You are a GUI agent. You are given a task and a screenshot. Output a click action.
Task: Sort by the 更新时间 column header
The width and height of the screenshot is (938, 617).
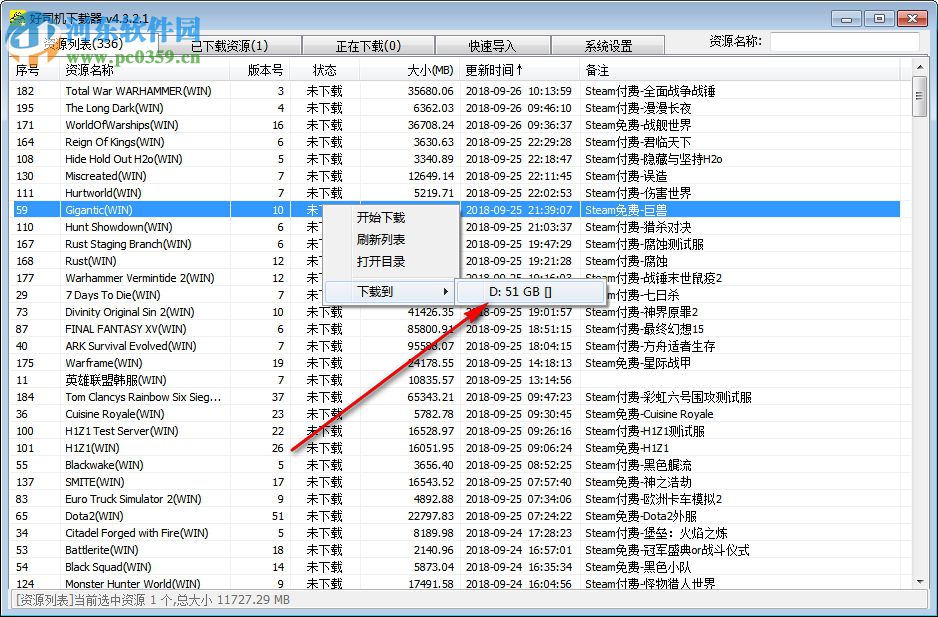pos(519,70)
